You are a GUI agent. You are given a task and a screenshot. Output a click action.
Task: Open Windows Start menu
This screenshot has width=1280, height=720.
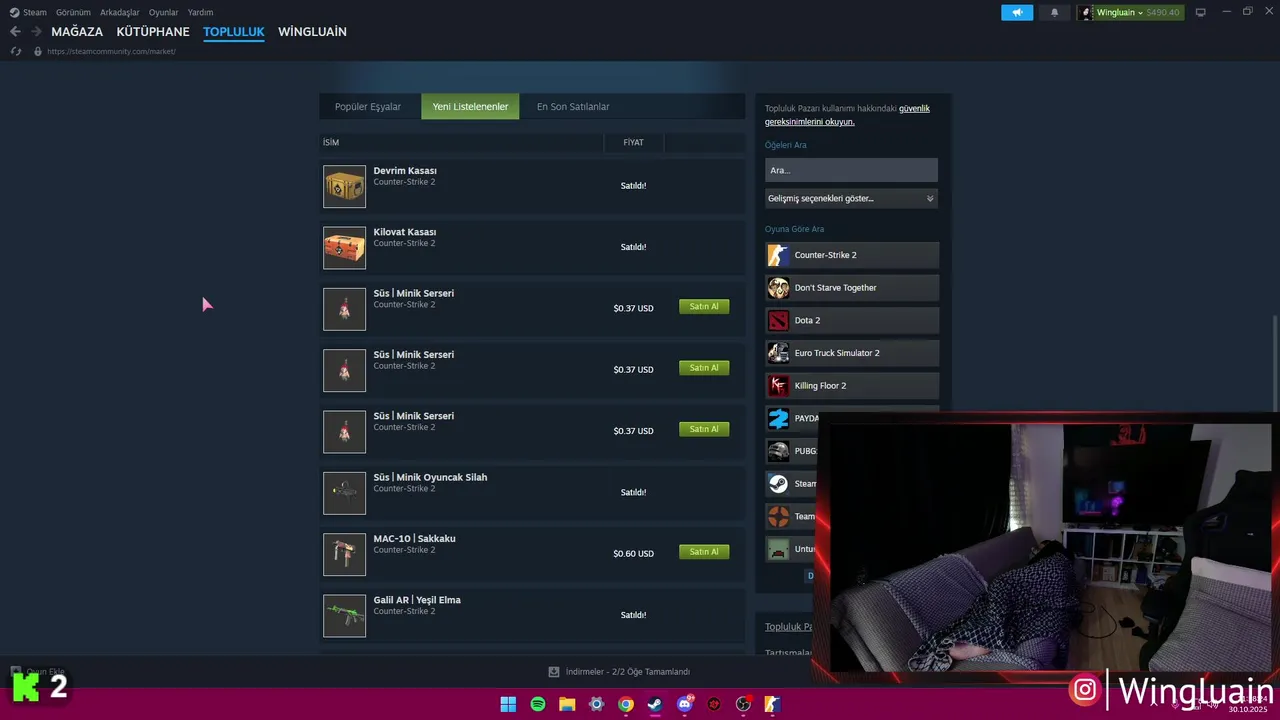(x=508, y=704)
